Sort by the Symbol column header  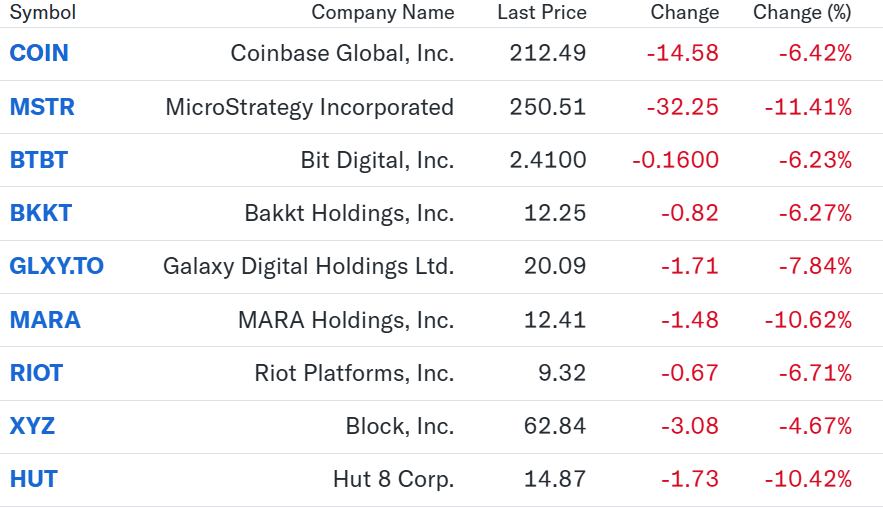[x=43, y=12]
